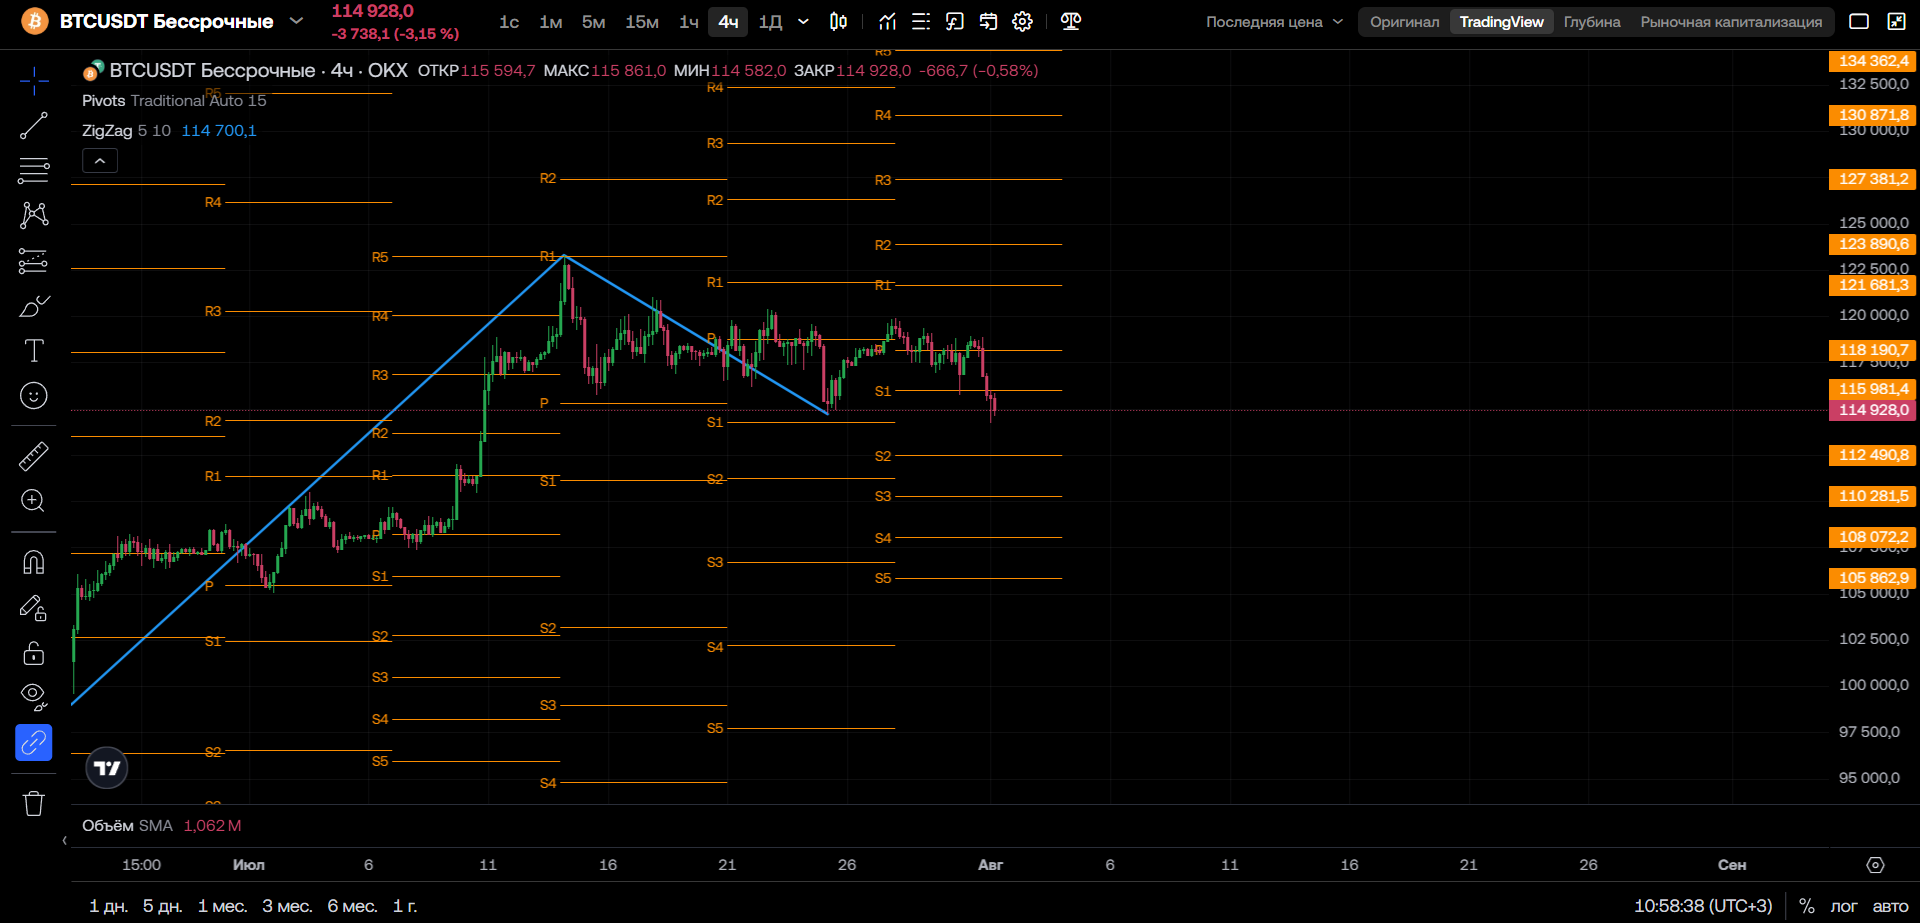Select the brush drawing tool
Viewport: 1920px width, 923px height.
[x=34, y=306]
